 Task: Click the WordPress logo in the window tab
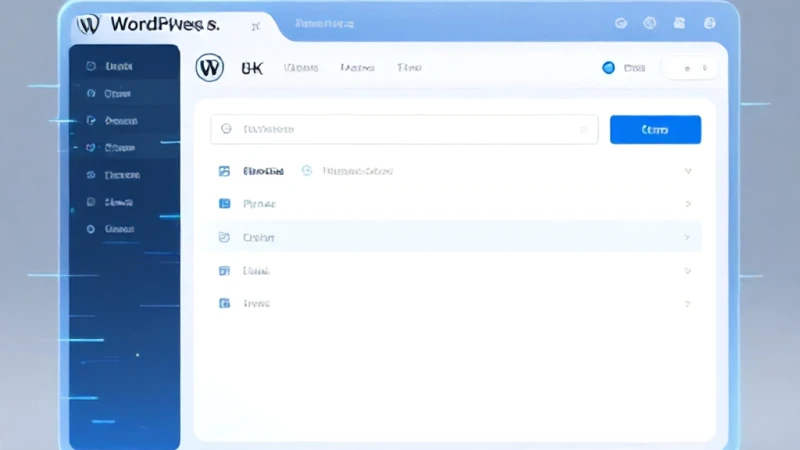point(88,24)
